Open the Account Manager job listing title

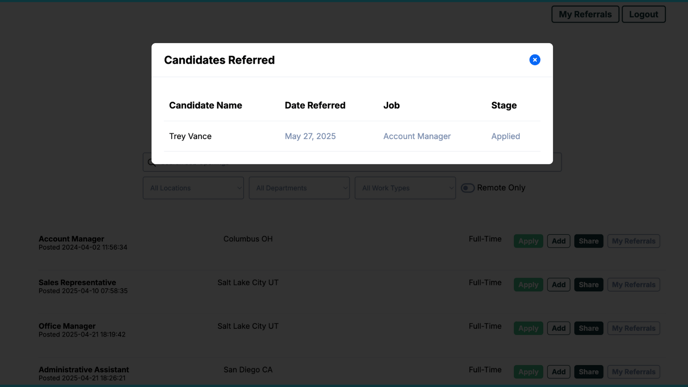[x=71, y=239]
